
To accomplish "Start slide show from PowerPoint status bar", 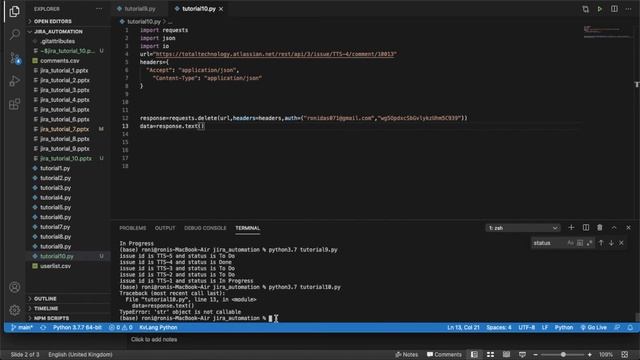I will (x=522, y=354).
